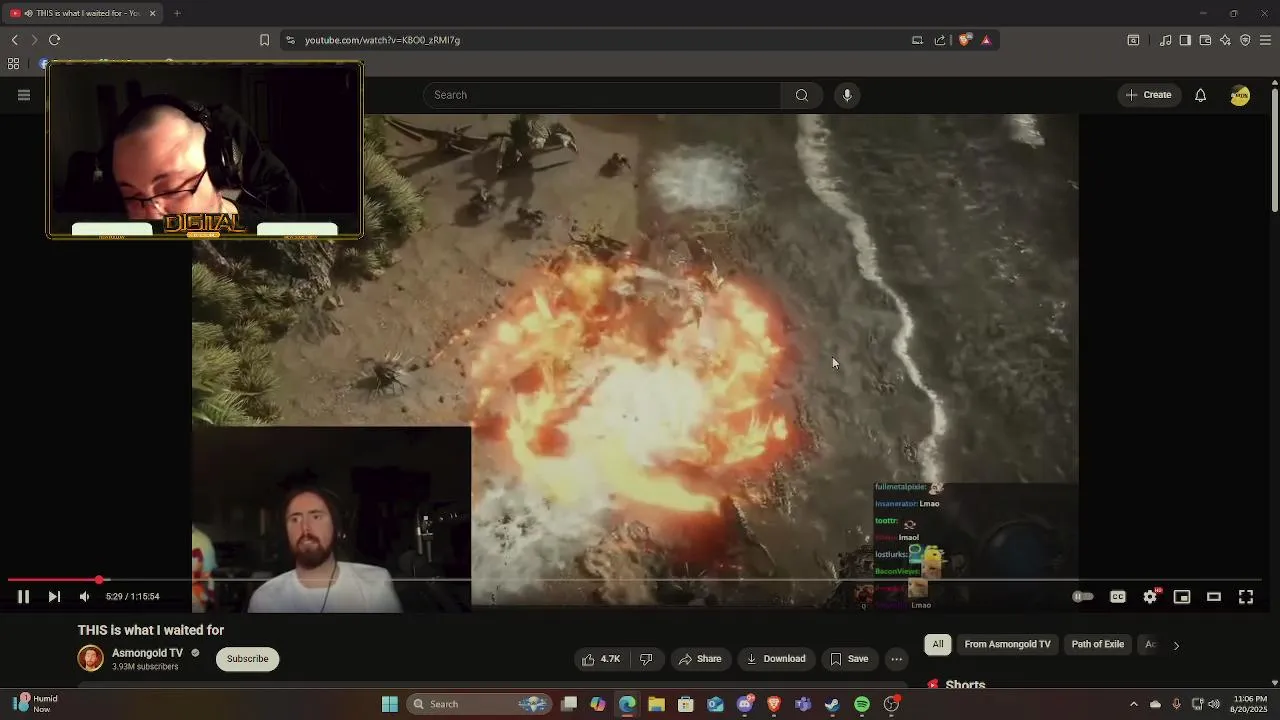Image resolution: width=1280 pixels, height=720 pixels.
Task: Toggle the autoplay switch
Action: [x=1083, y=597]
